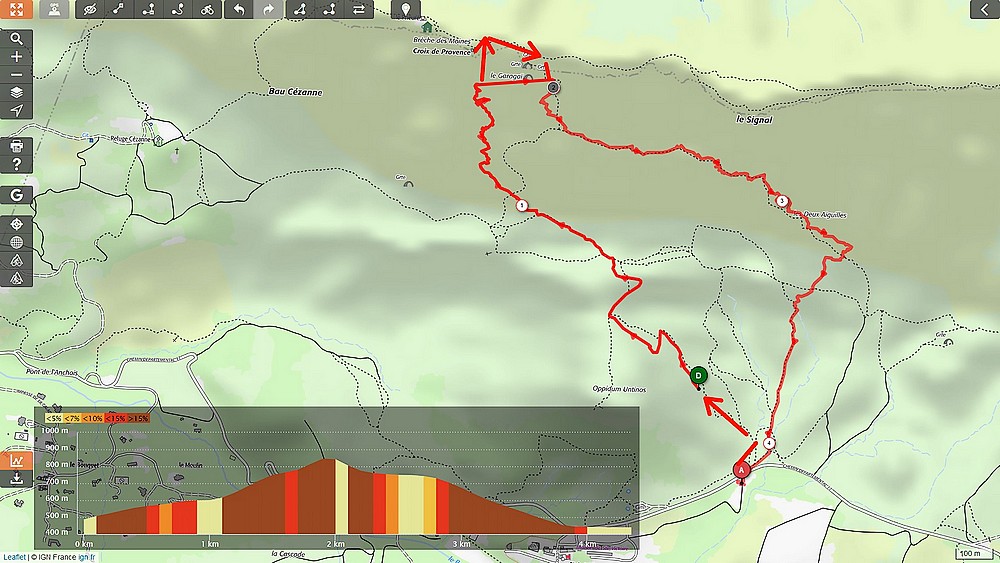Image resolution: width=1000 pixels, height=563 pixels.
Task: Collapse the side panel with top-right chevron
Action: [985, 9]
